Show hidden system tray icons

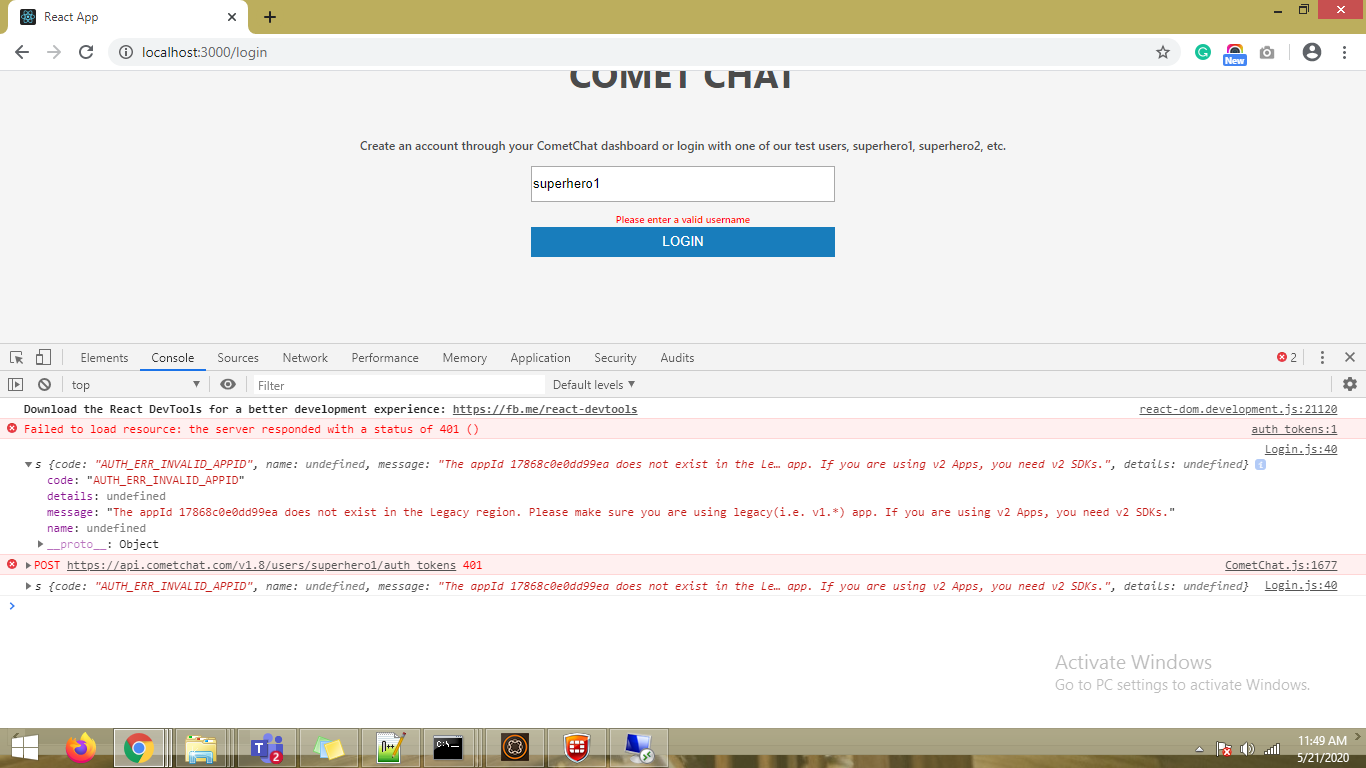1200,748
